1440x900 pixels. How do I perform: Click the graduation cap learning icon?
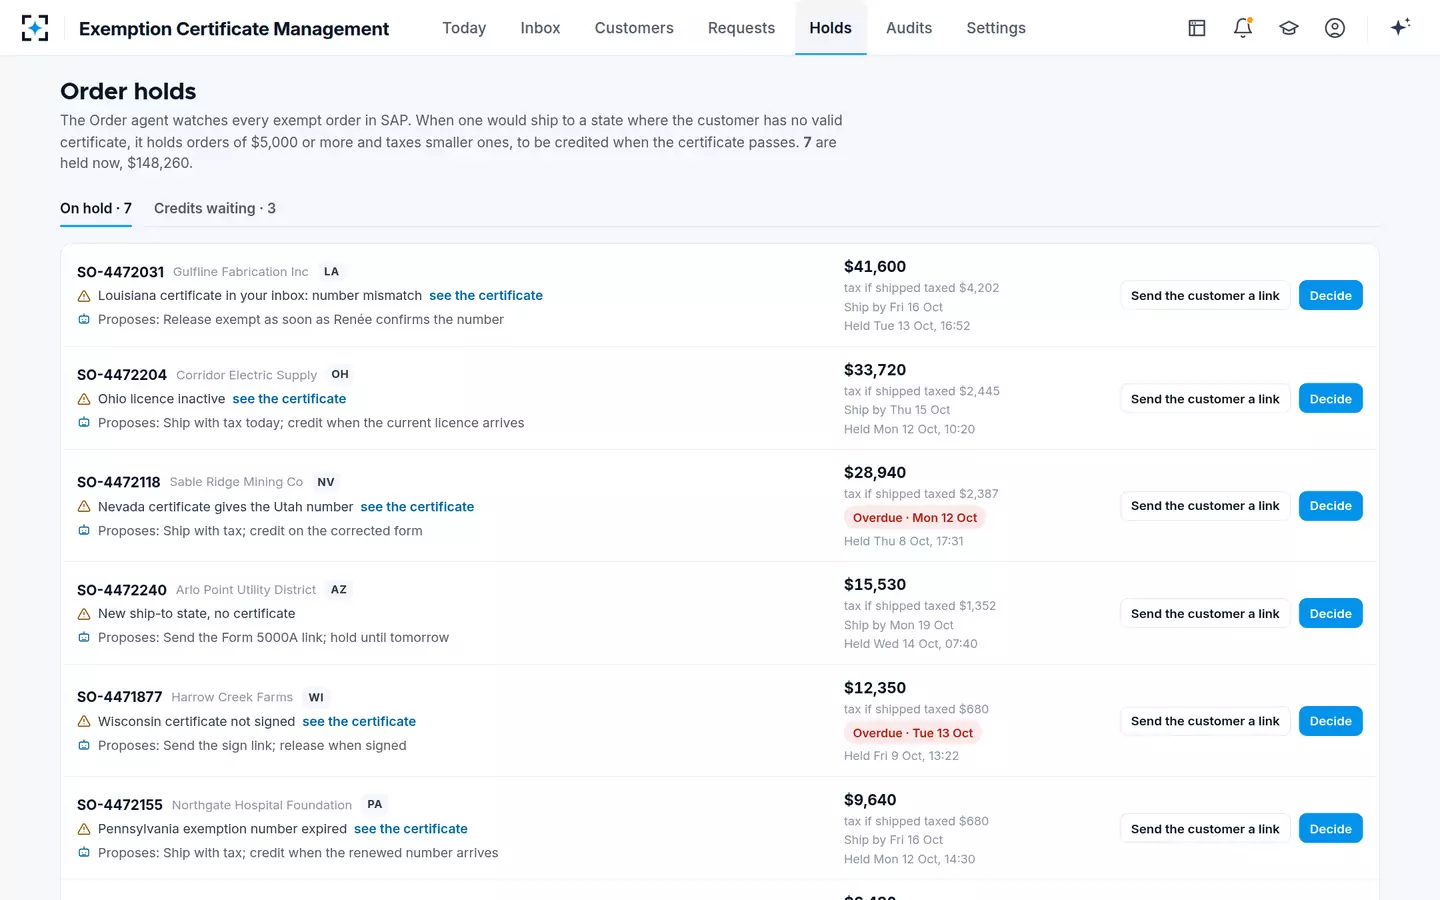click(x=1289, y=28)
